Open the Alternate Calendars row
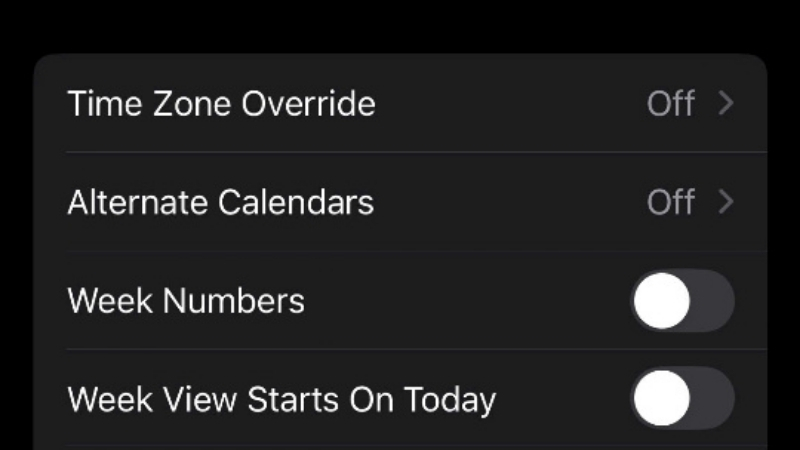This screenshot has width=800, height=450. pyautogui.click(x=401, y=202)
